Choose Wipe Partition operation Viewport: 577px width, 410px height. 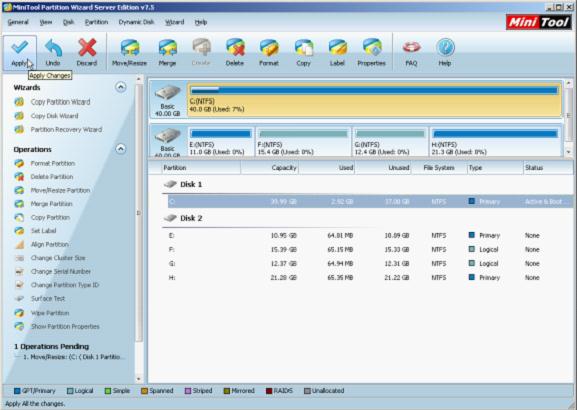pyautogui.click(x=50, y=313)
